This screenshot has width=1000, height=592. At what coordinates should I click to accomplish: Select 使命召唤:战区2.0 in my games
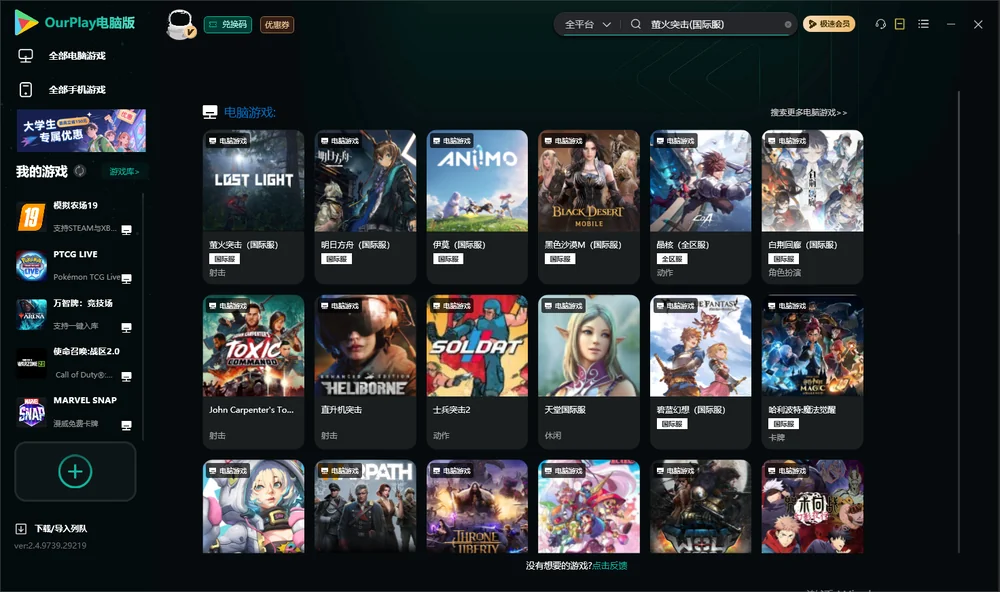coord(77,363)
